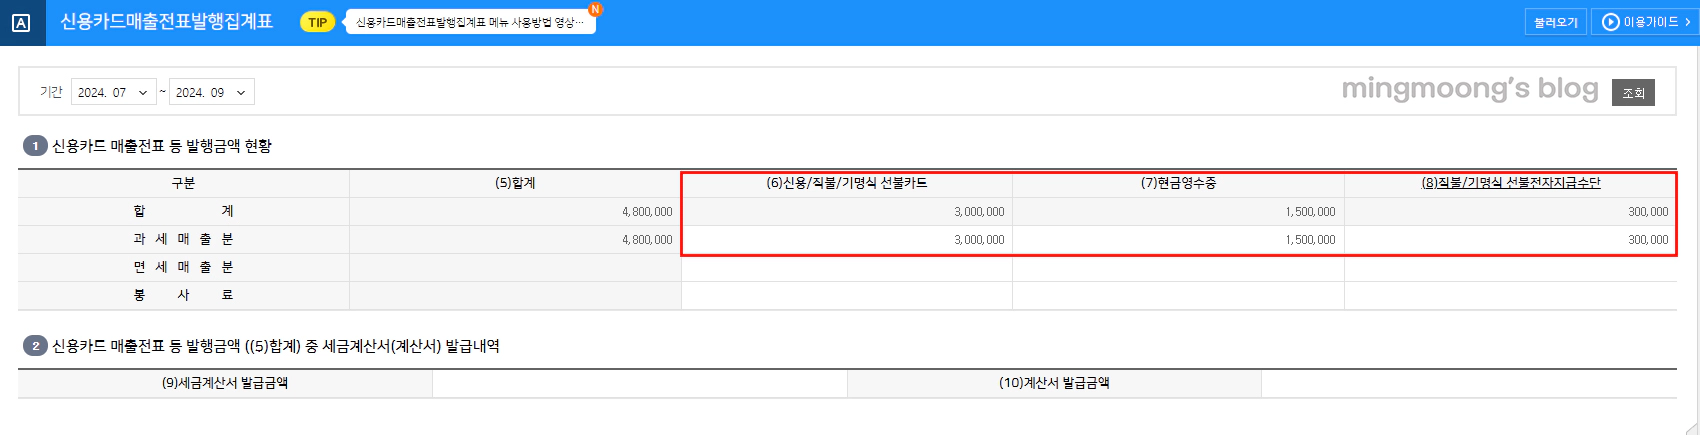Click 면세매출분 card amount empty field
1700x435 pixels.
(847, 267)
